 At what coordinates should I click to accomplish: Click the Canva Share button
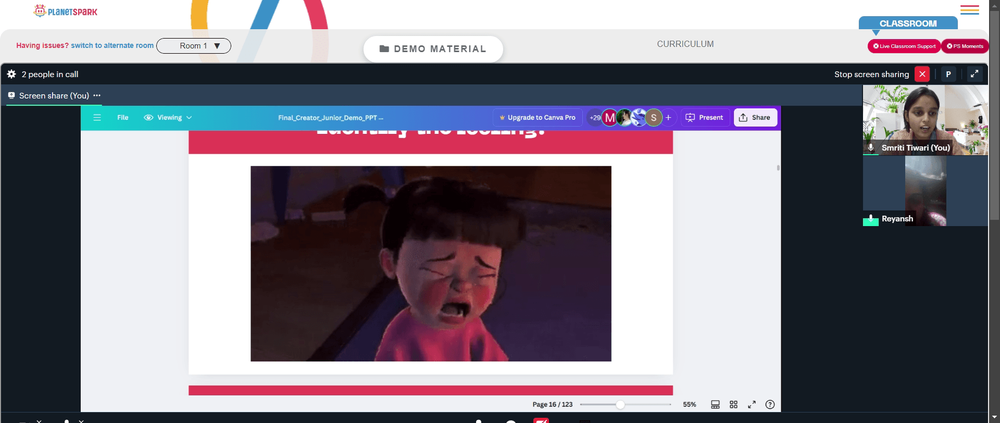tap(755, 117)
